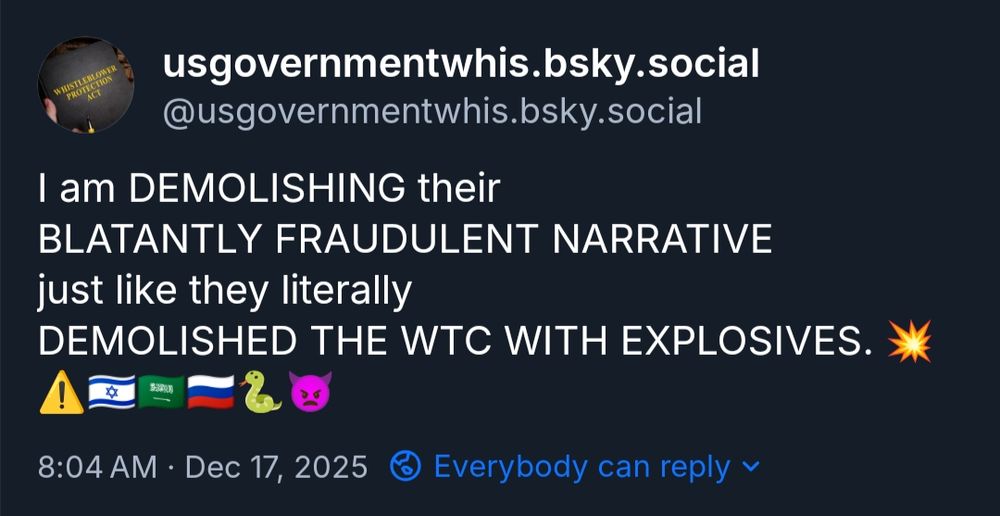The width and height of the screenshot is (1000, 516).
Task: Click the Dec 17, 2025 post date
Action: [x=276, y=468]
